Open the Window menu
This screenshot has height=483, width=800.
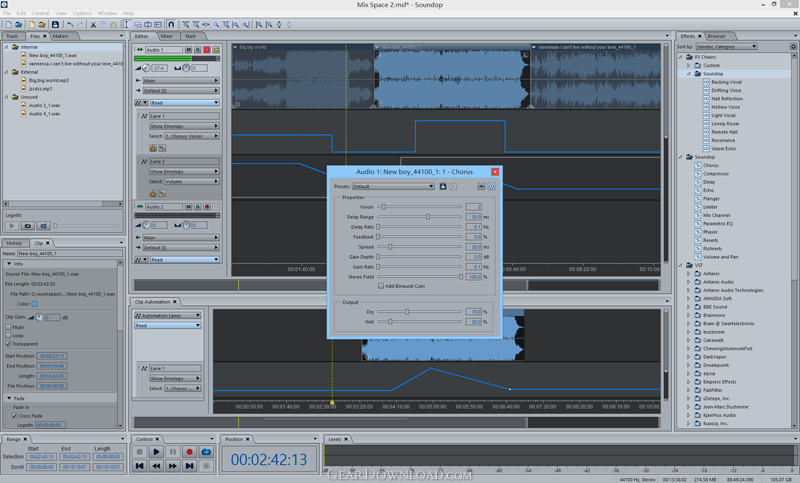point(107,13)
